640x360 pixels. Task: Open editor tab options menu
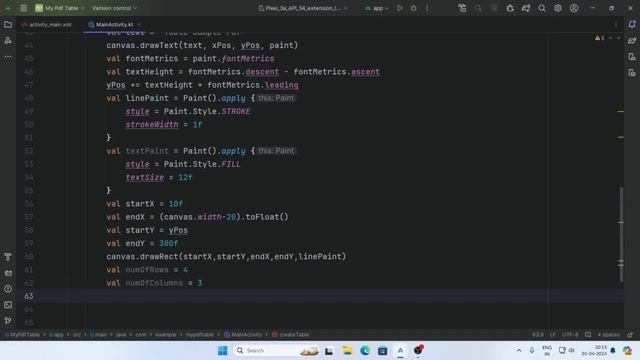click(616, 24)
